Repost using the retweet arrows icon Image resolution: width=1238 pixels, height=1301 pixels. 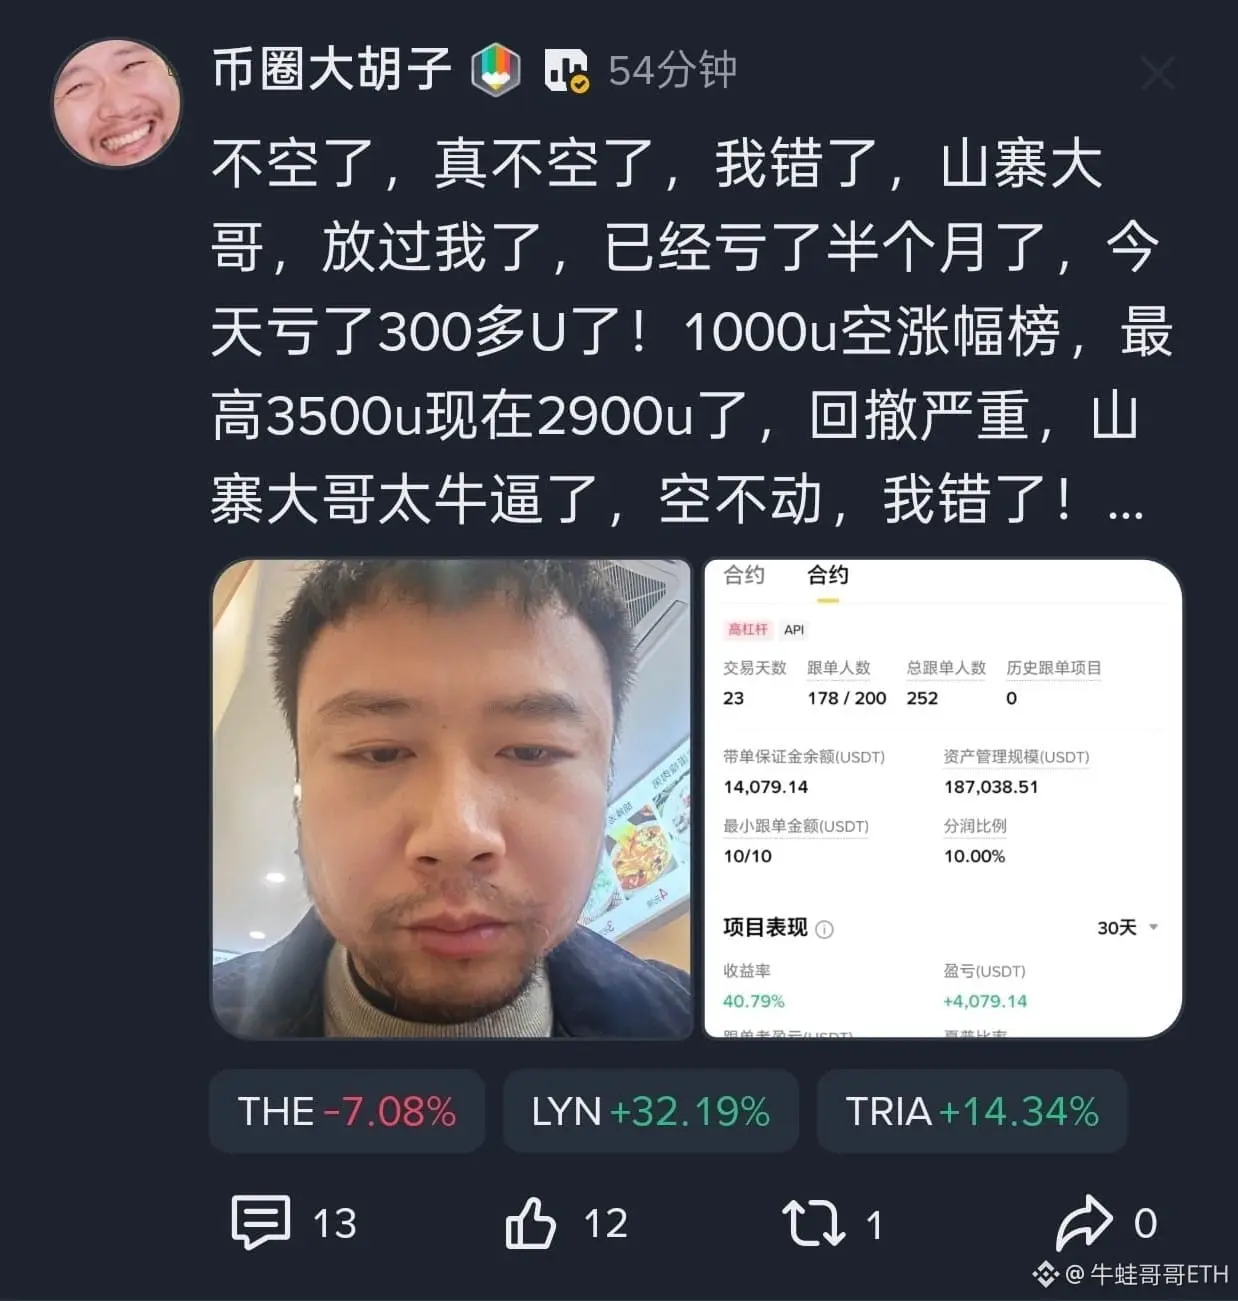tap(813, 1223)
